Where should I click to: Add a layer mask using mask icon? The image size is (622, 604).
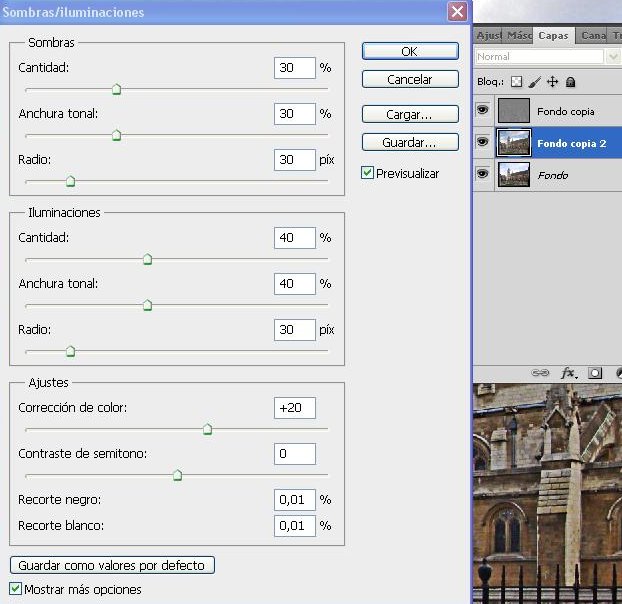click(x=595, y=372)
